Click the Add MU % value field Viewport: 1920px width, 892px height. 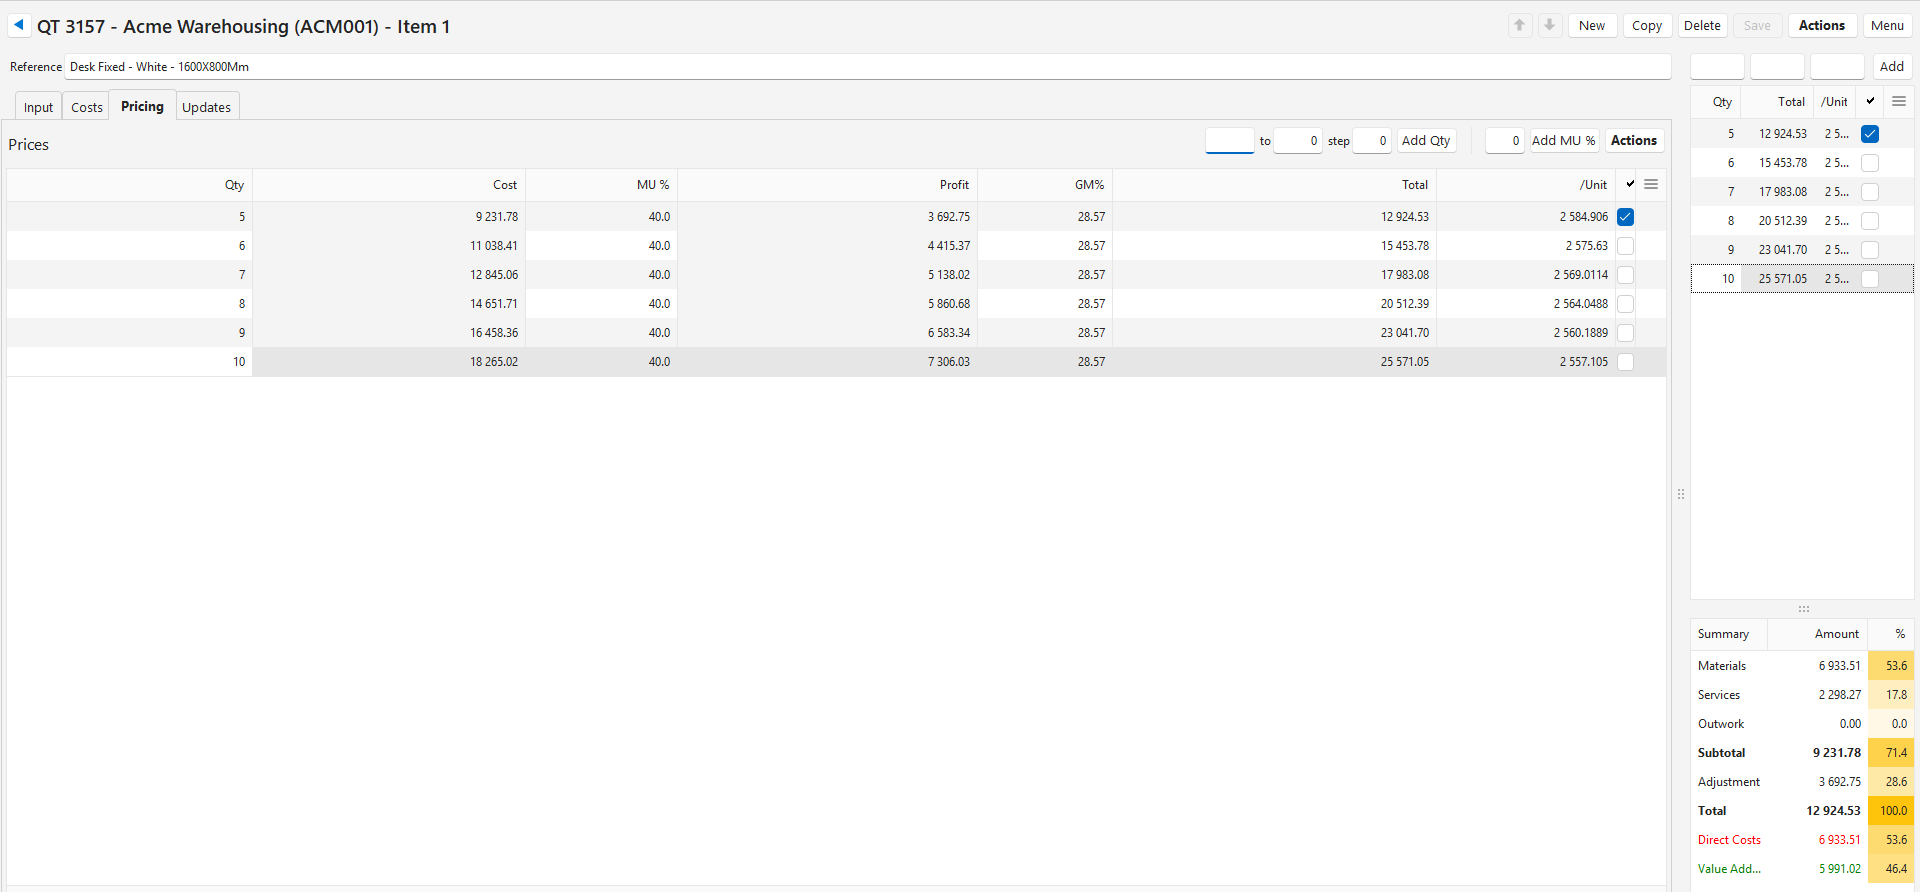click(x=1504, y=141)
